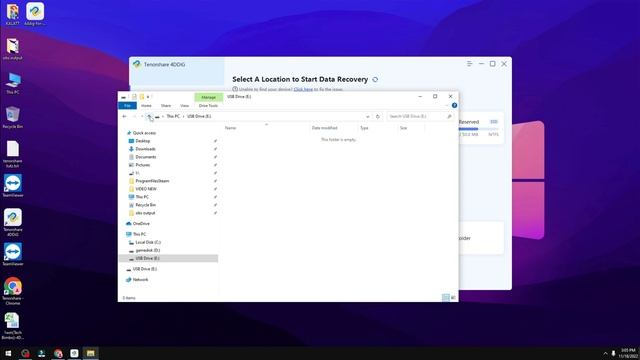Click the taskbar clock and date
Screen dimensions: 640x360
coord(628,353)
